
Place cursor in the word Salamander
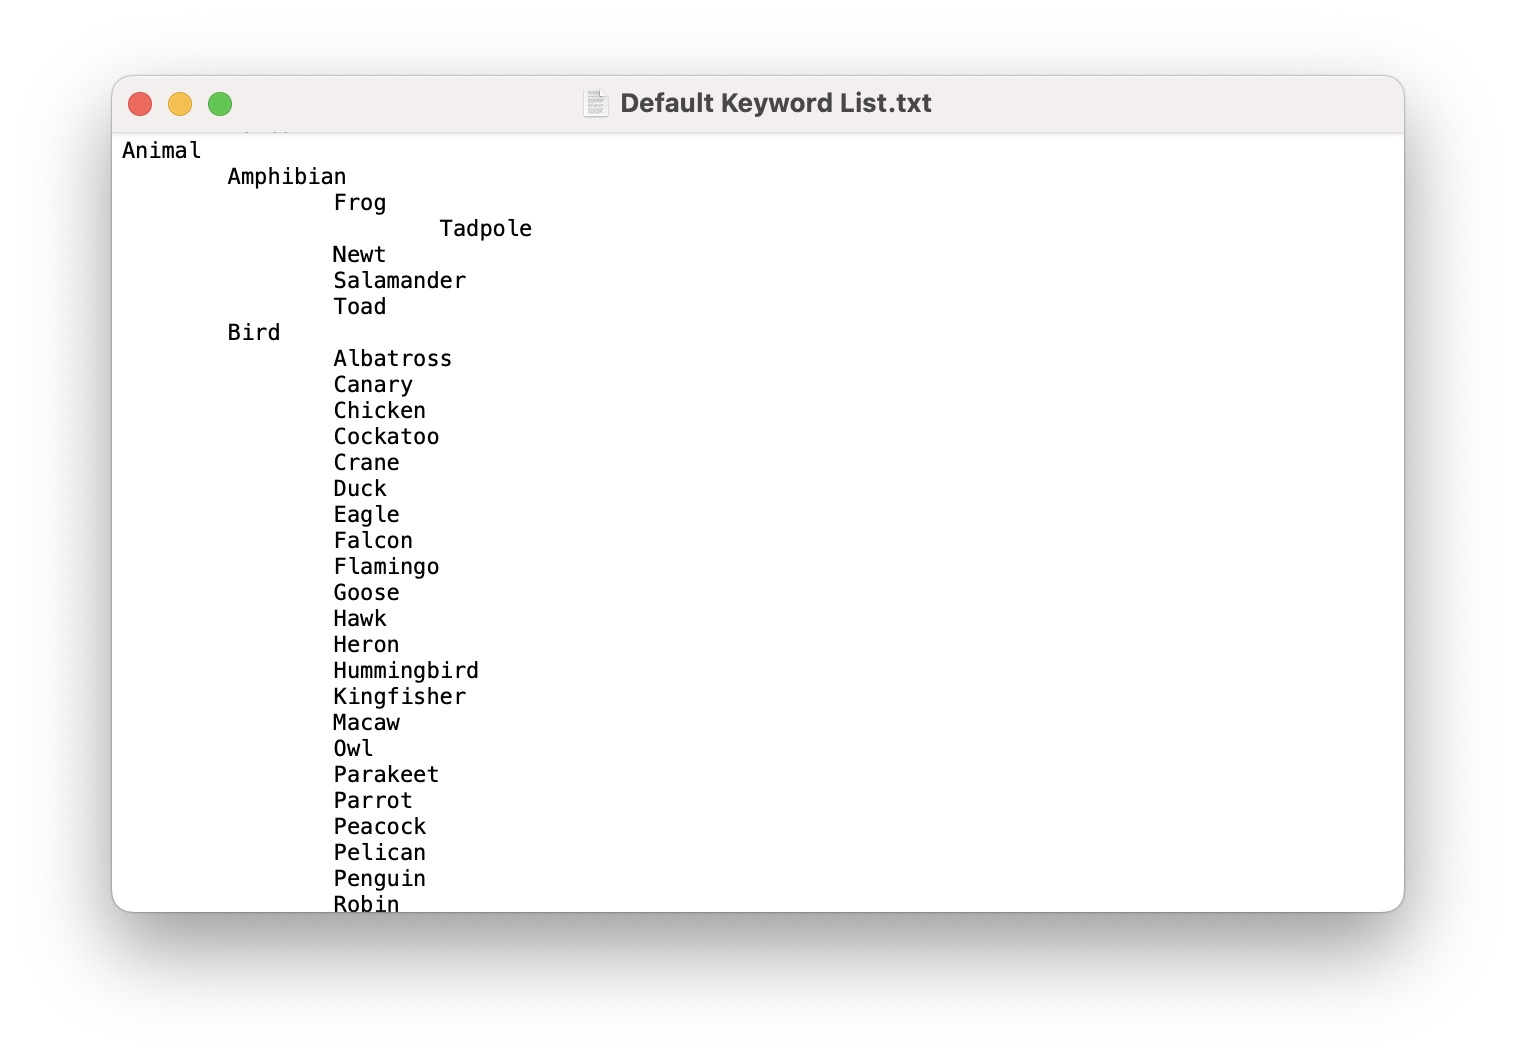point(399,281)
